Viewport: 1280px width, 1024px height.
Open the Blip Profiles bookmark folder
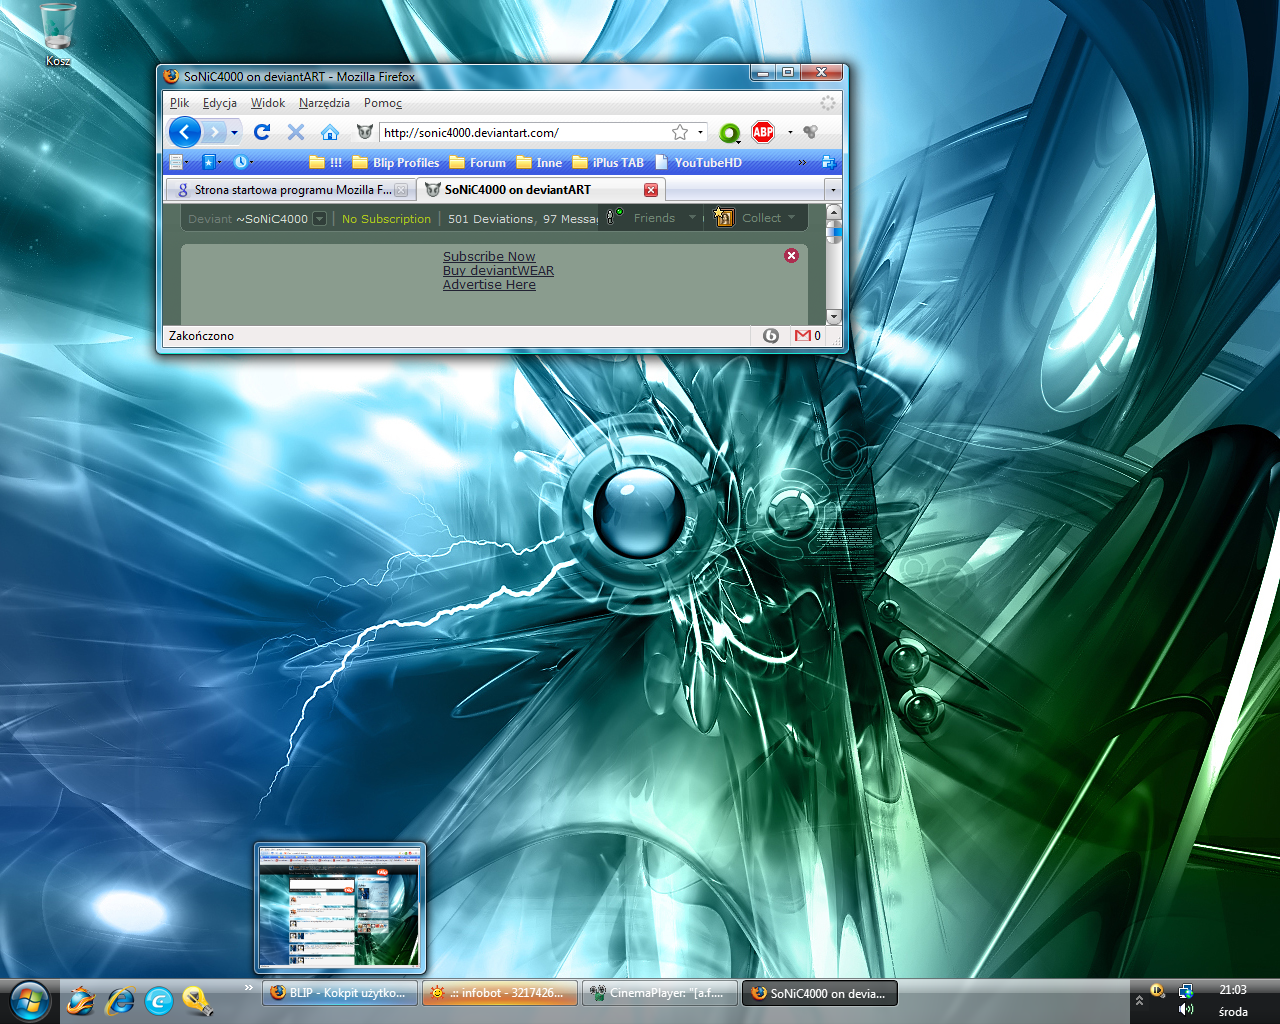pyautogui.click(x=396, y=163)
